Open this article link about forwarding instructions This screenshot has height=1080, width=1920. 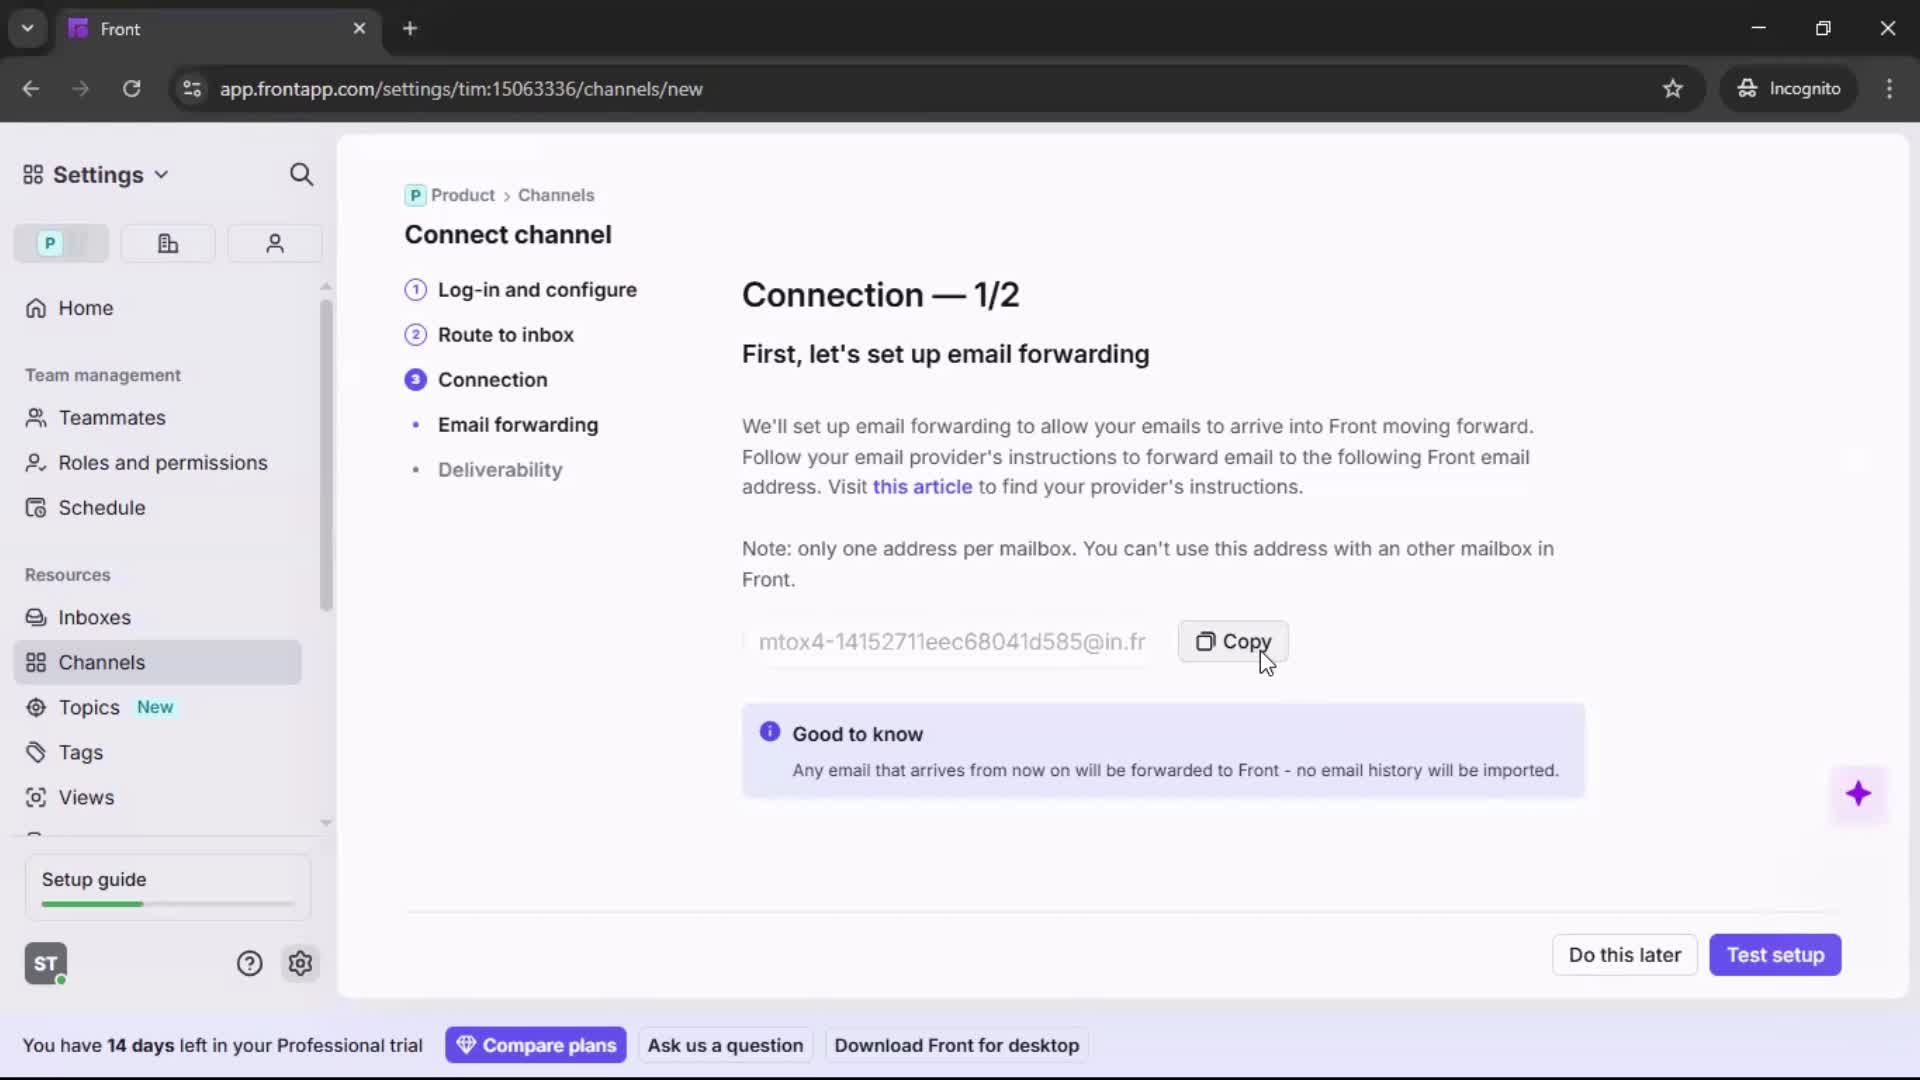click(x=922, y=487)
